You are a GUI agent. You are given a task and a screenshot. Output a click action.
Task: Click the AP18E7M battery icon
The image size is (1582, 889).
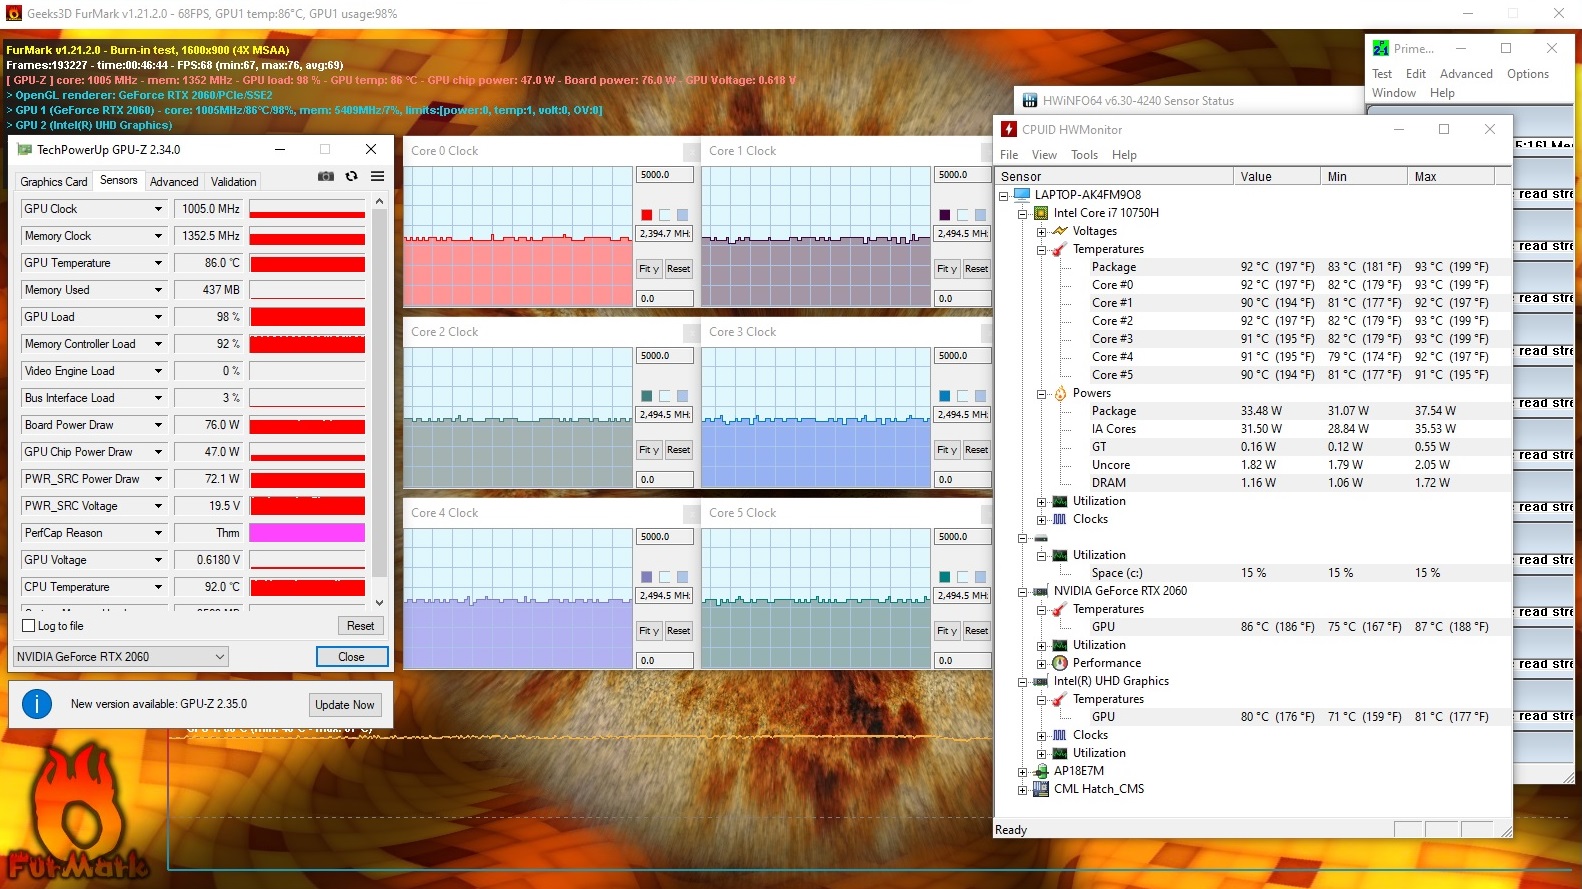tap(1041, 771)
